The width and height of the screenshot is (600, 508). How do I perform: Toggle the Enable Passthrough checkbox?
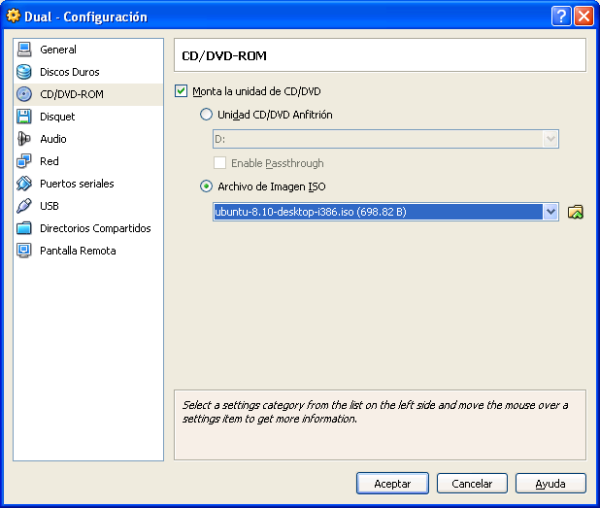[x=220, y=163]
